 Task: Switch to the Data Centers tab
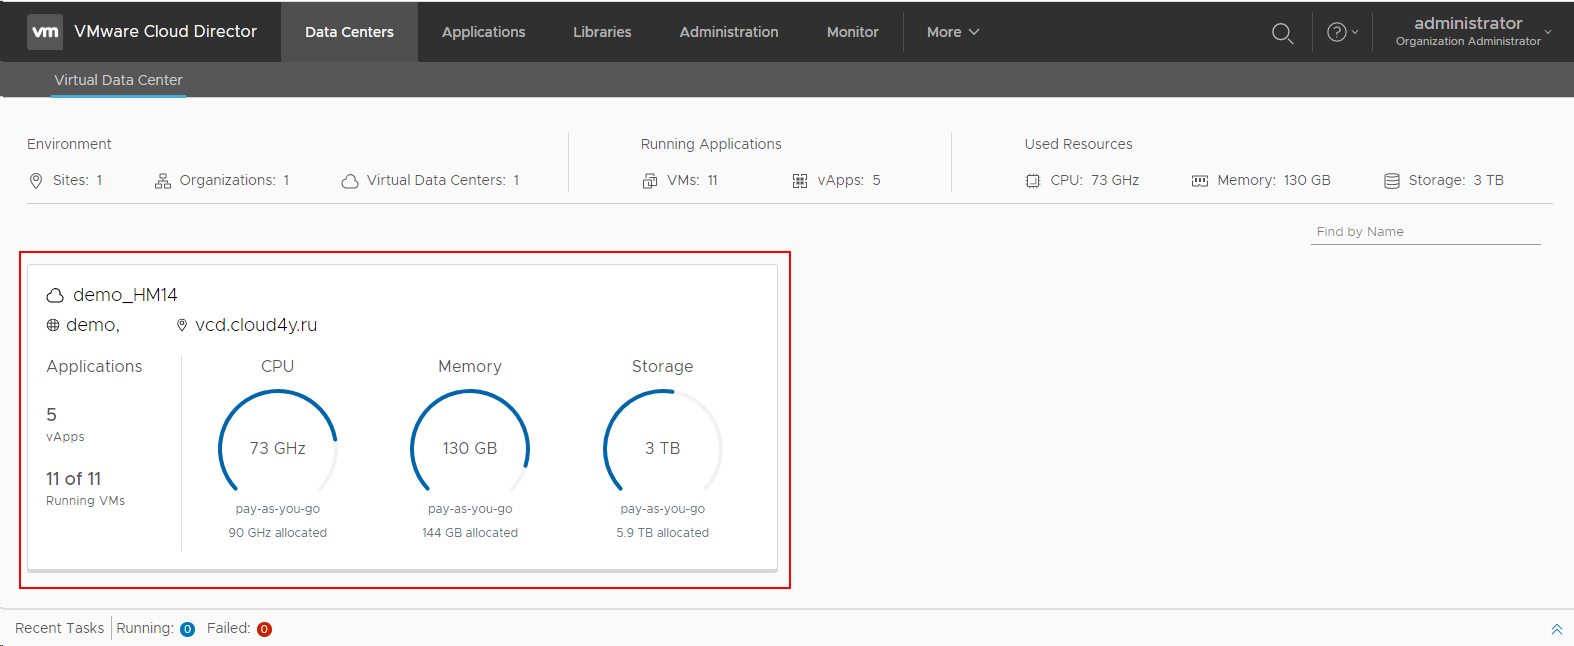coord(349,32)
